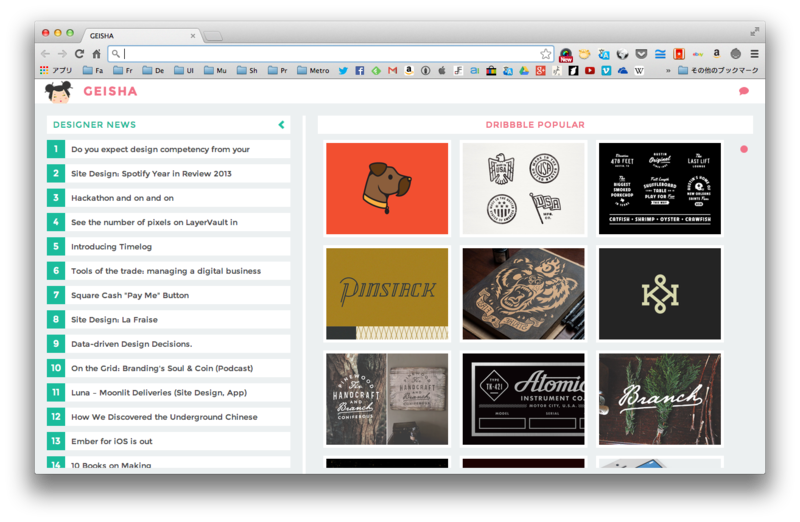Reload the GEISHA page
The width and height of the screenshot is (800, 522).
click(x=79, y=54)
